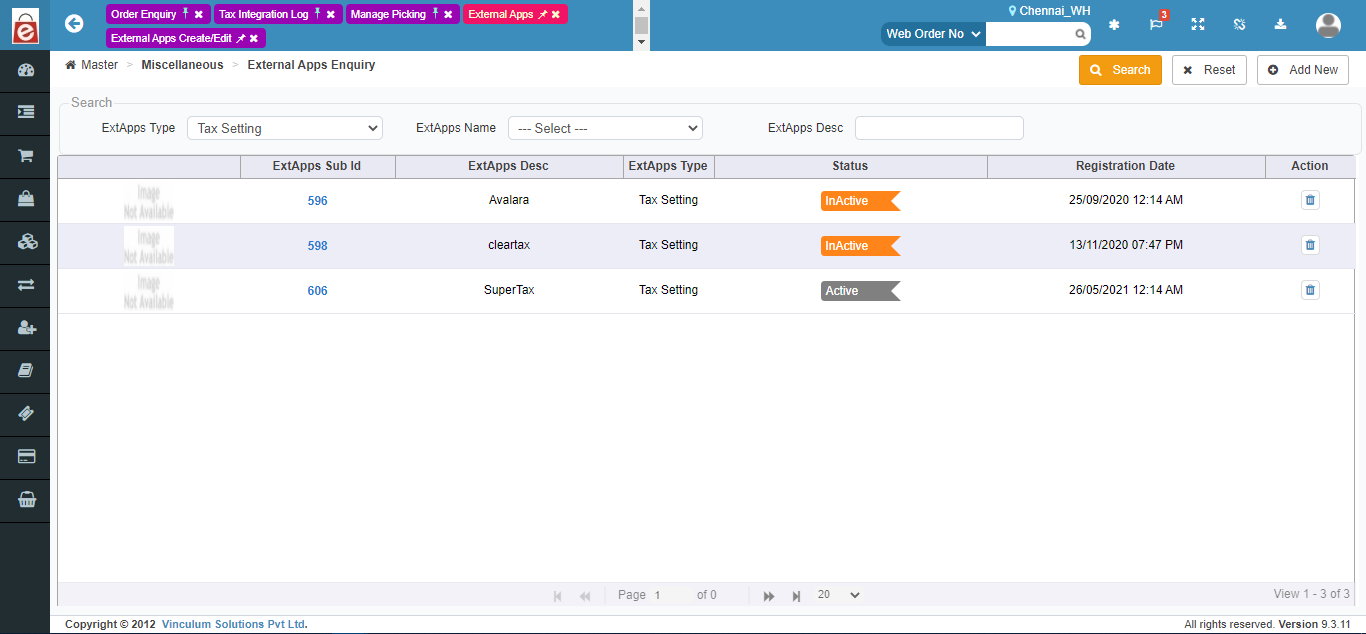Switch to Tax Integration Log tab

point(264,14)
